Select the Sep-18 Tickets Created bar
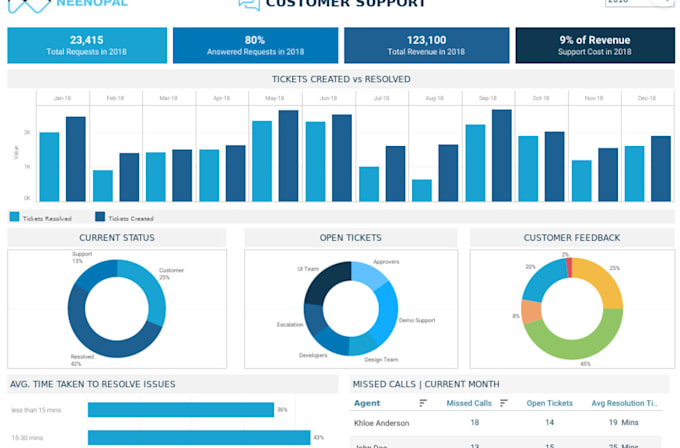Screen dimensions: 680x448 pos(502,156)
